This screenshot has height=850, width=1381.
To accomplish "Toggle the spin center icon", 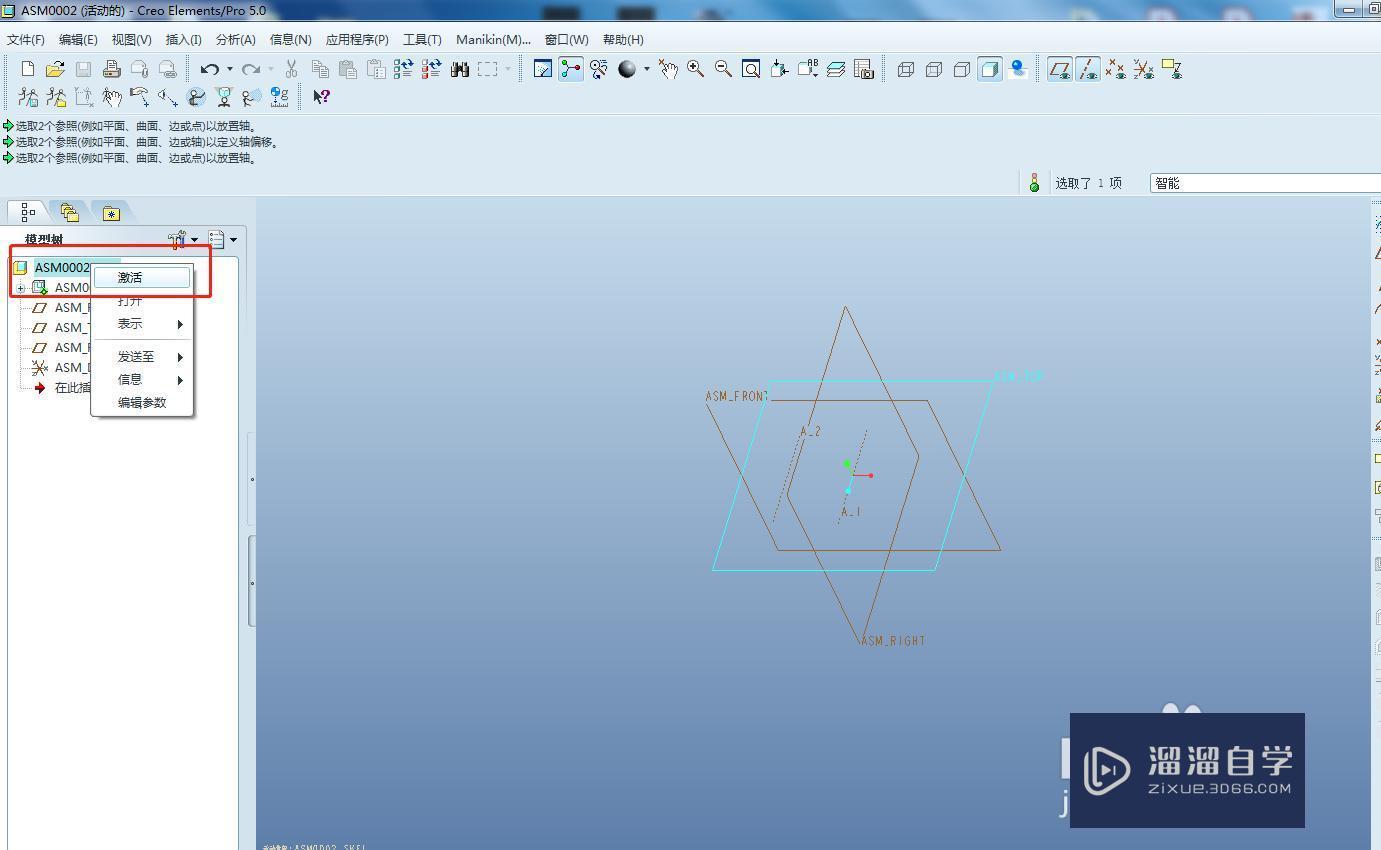I will [x=571, y=69].
